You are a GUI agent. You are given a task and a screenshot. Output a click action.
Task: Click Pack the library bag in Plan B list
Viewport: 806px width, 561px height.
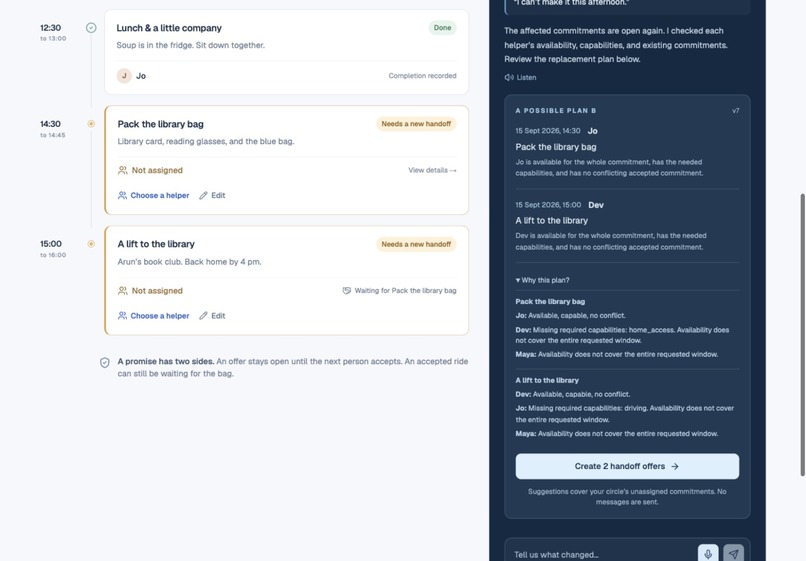click(556, 147)
